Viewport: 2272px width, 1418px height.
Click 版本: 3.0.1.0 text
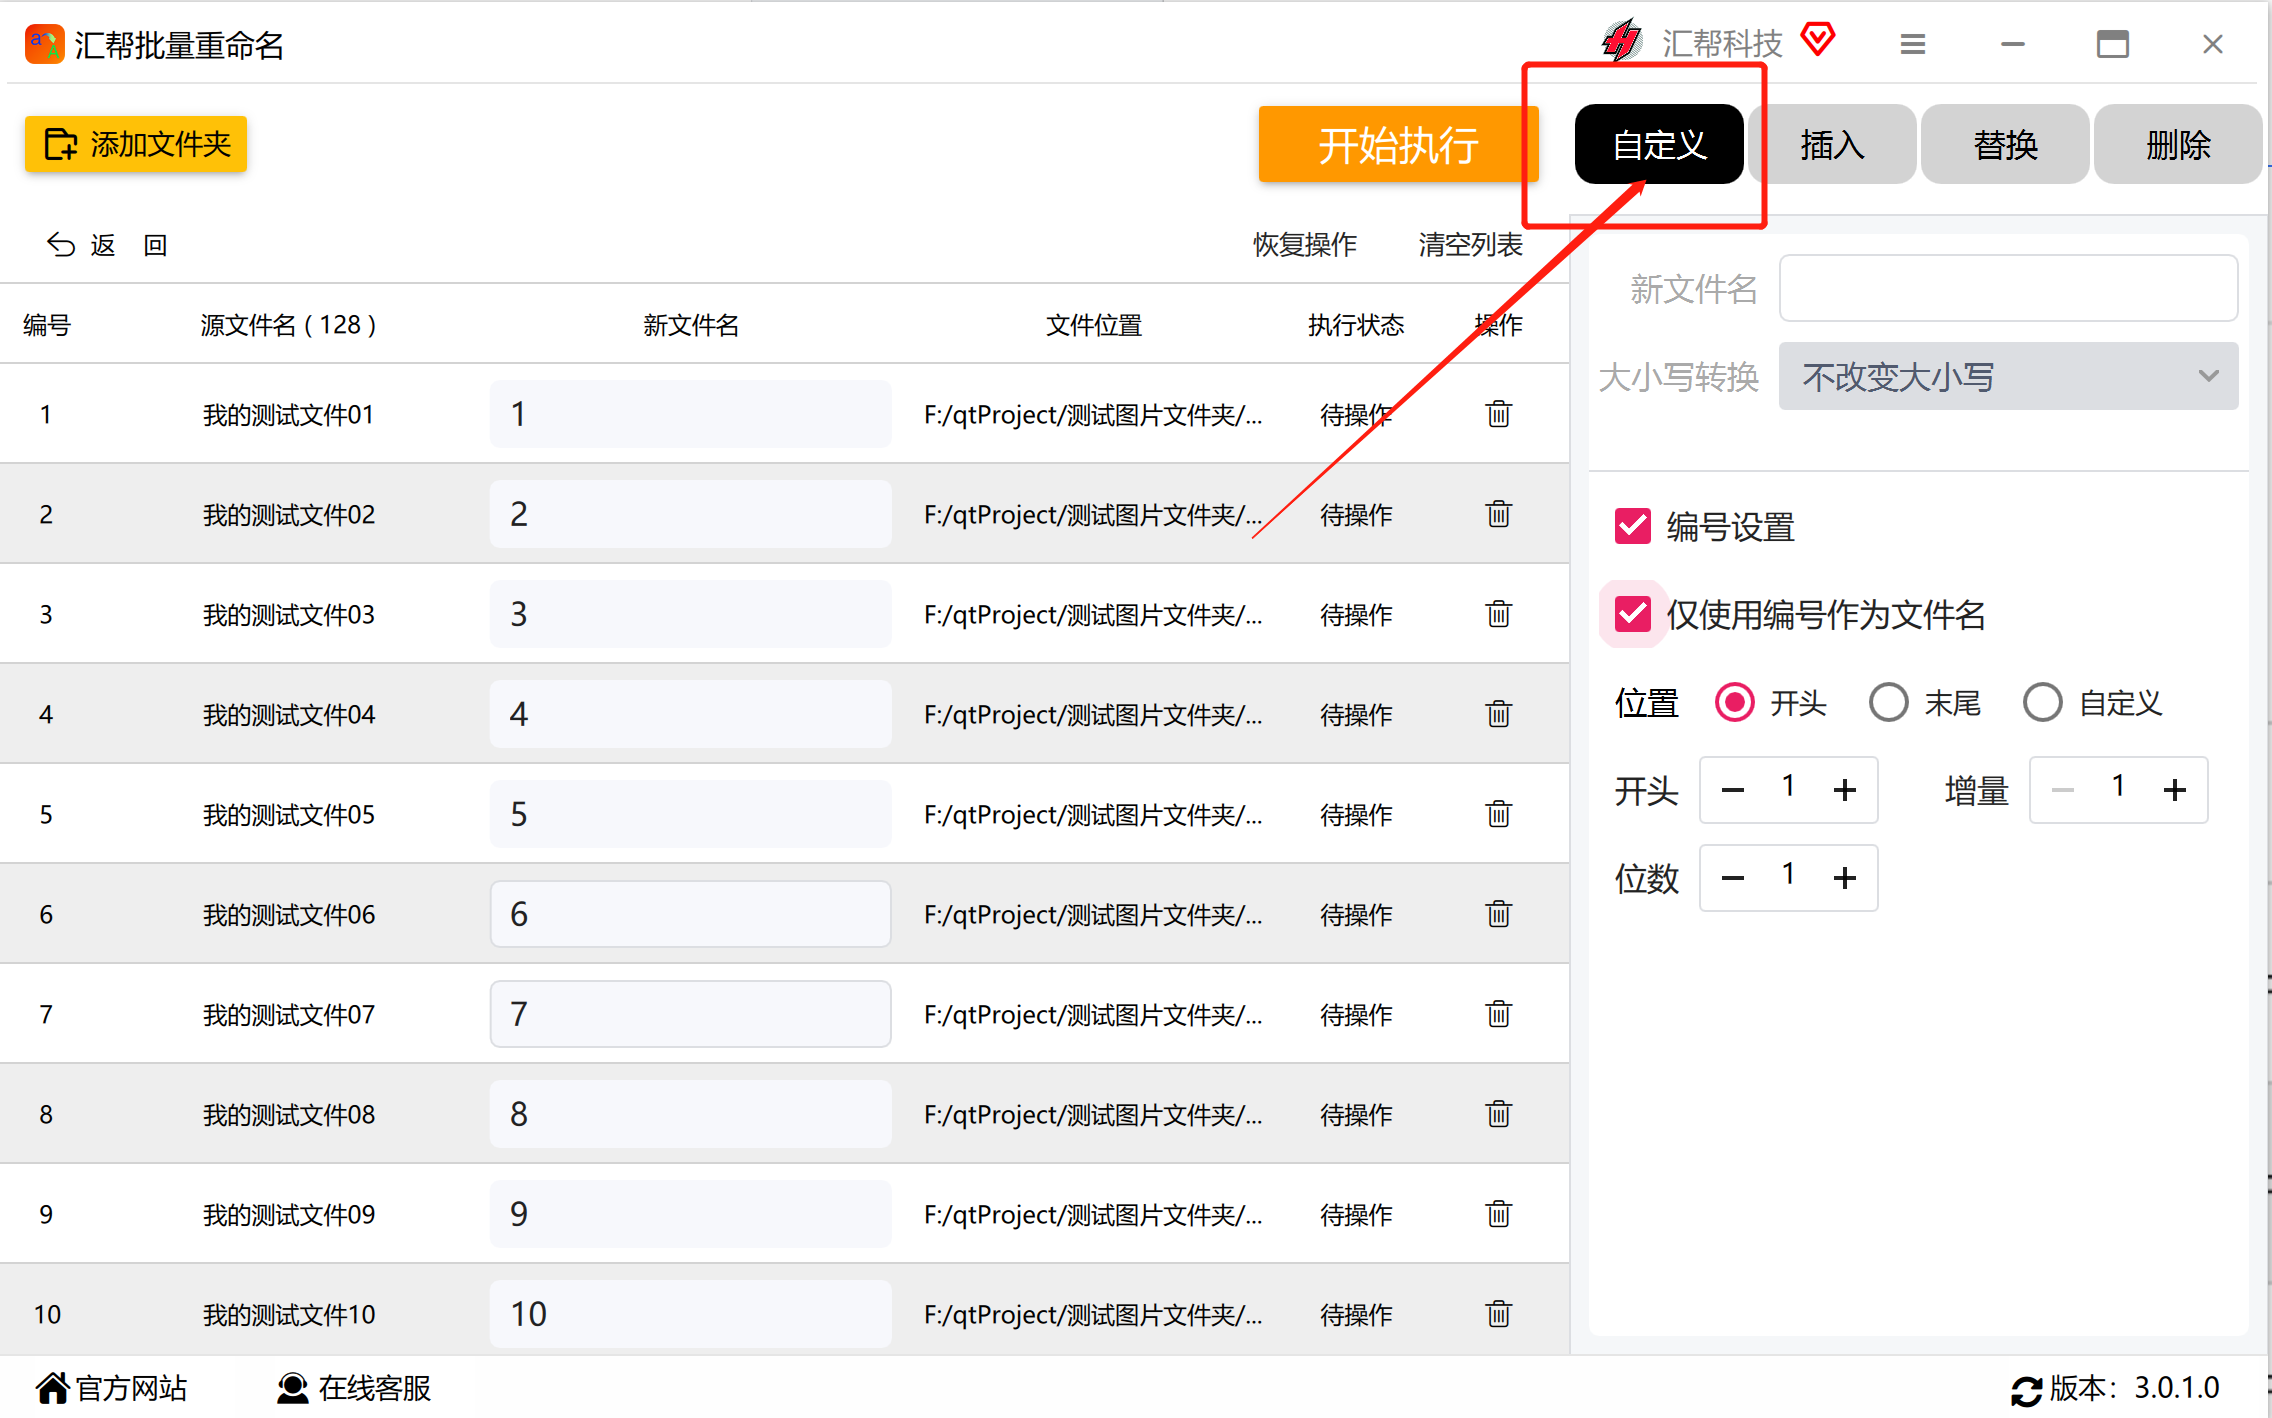point(2134,1388)
